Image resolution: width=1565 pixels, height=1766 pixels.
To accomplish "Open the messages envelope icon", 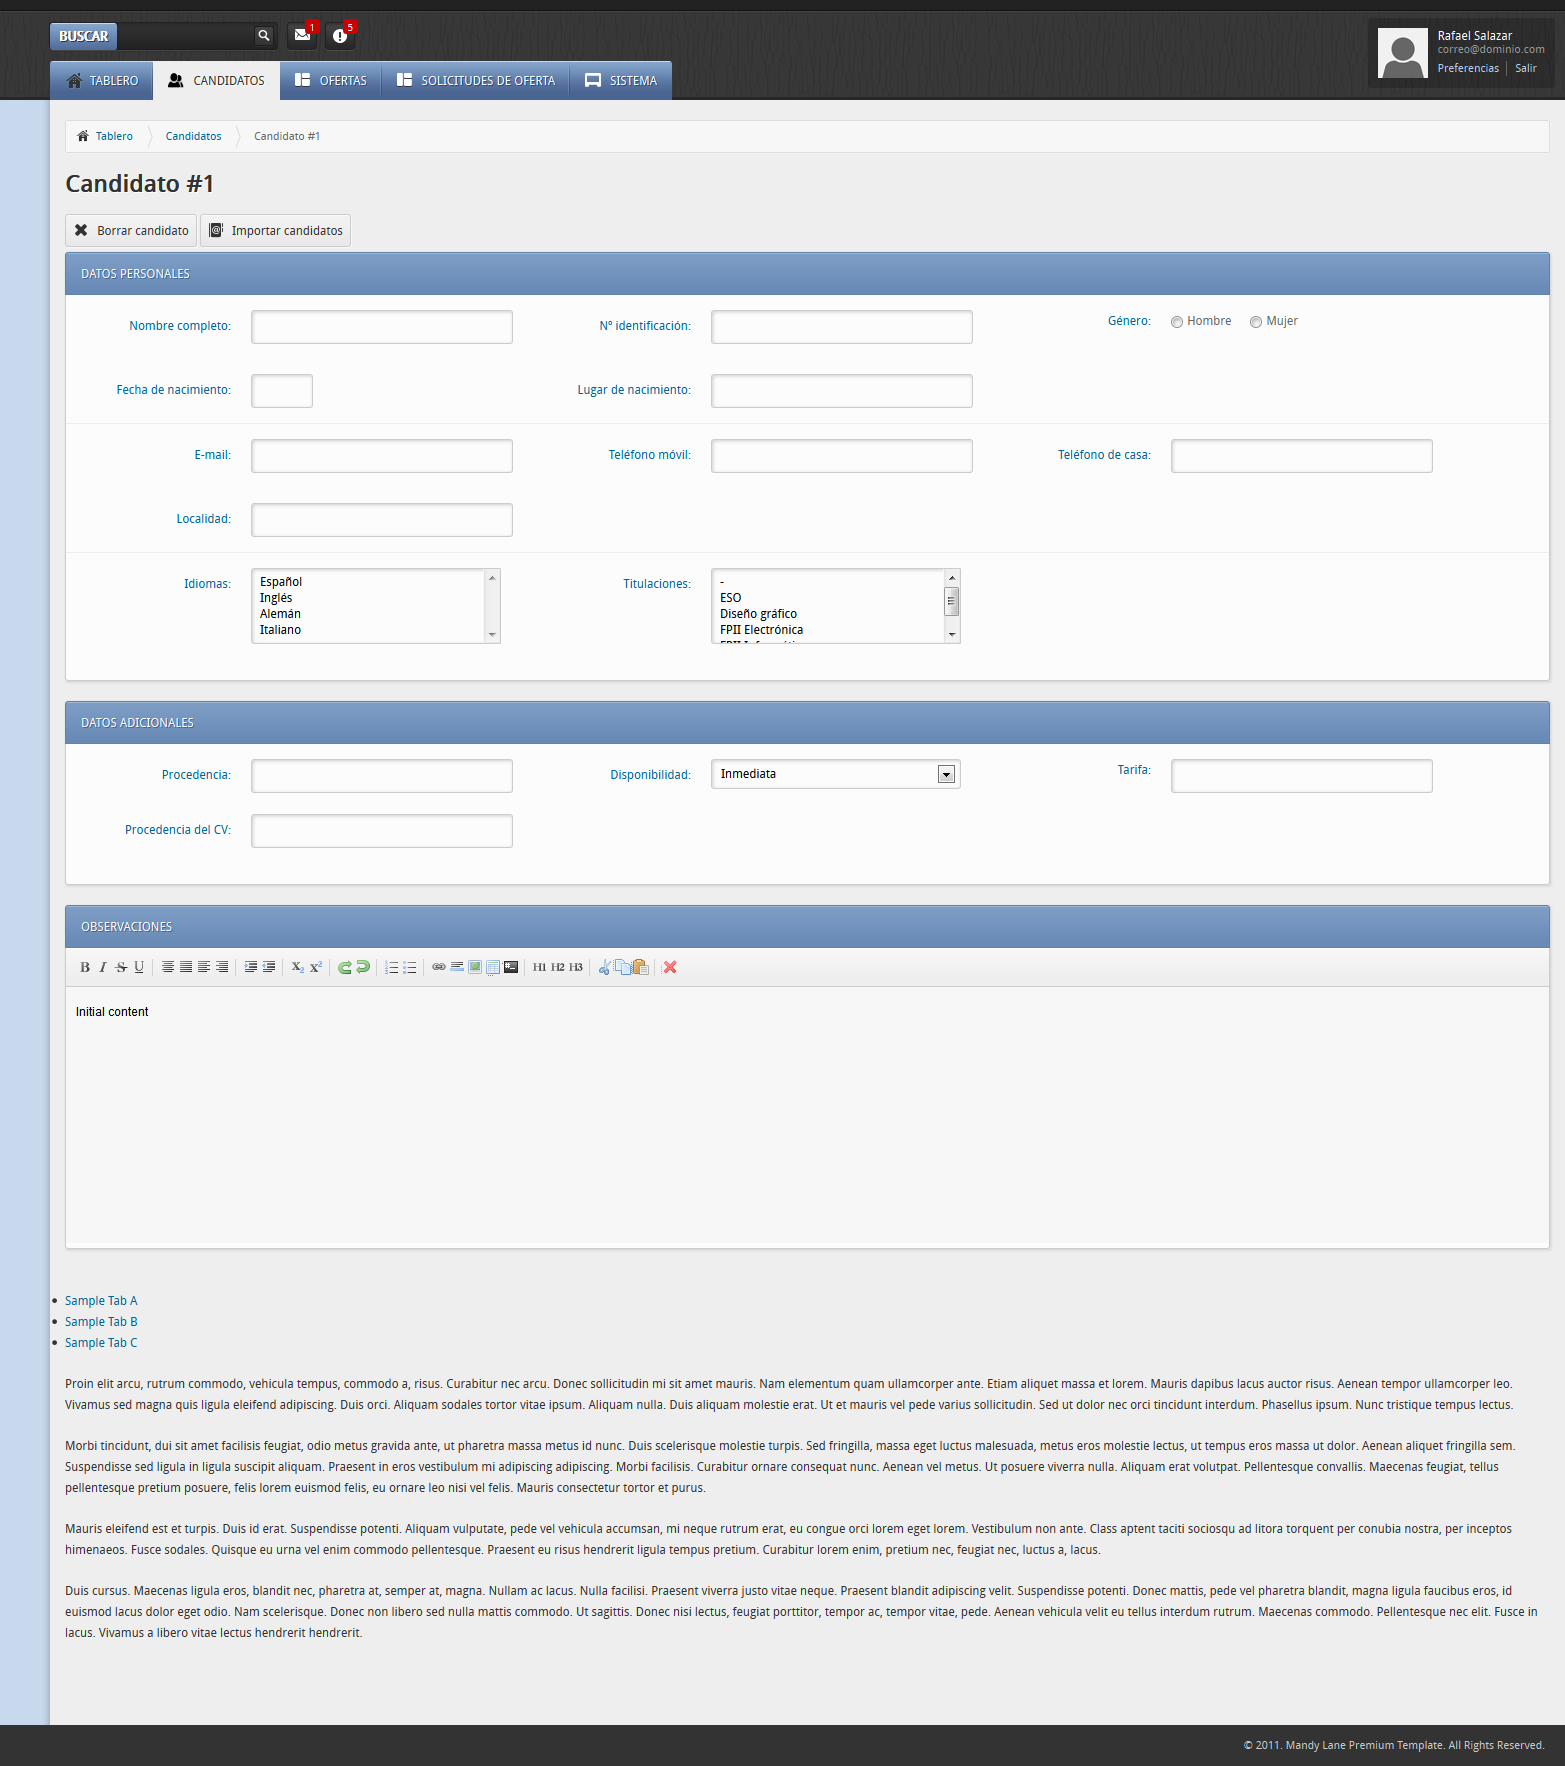I will click(302, 36).
